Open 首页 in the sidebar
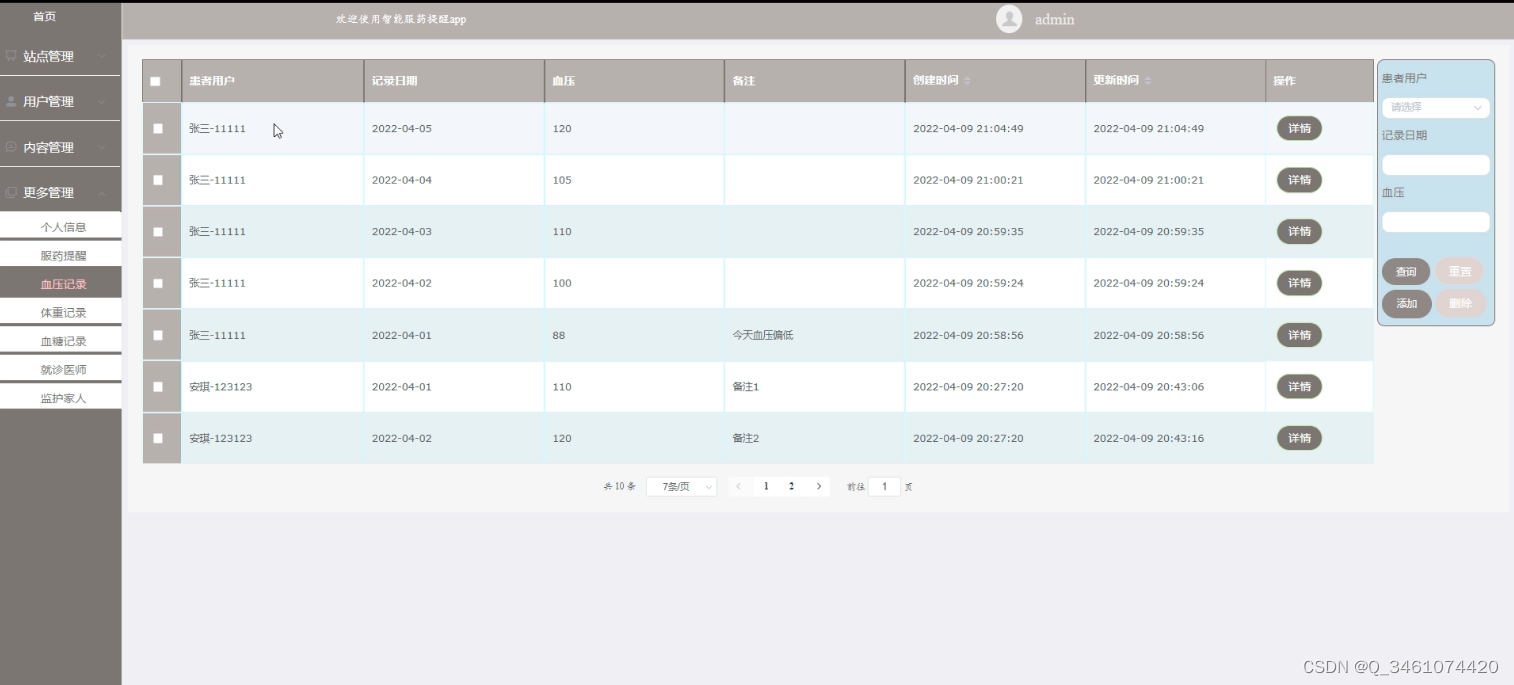This screenshot has height=685, width=1514. (44, 17)
